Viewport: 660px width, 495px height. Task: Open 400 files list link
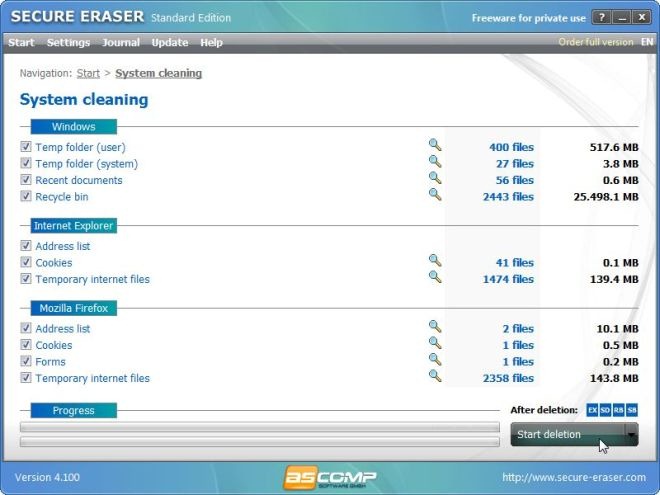point(511,147)
